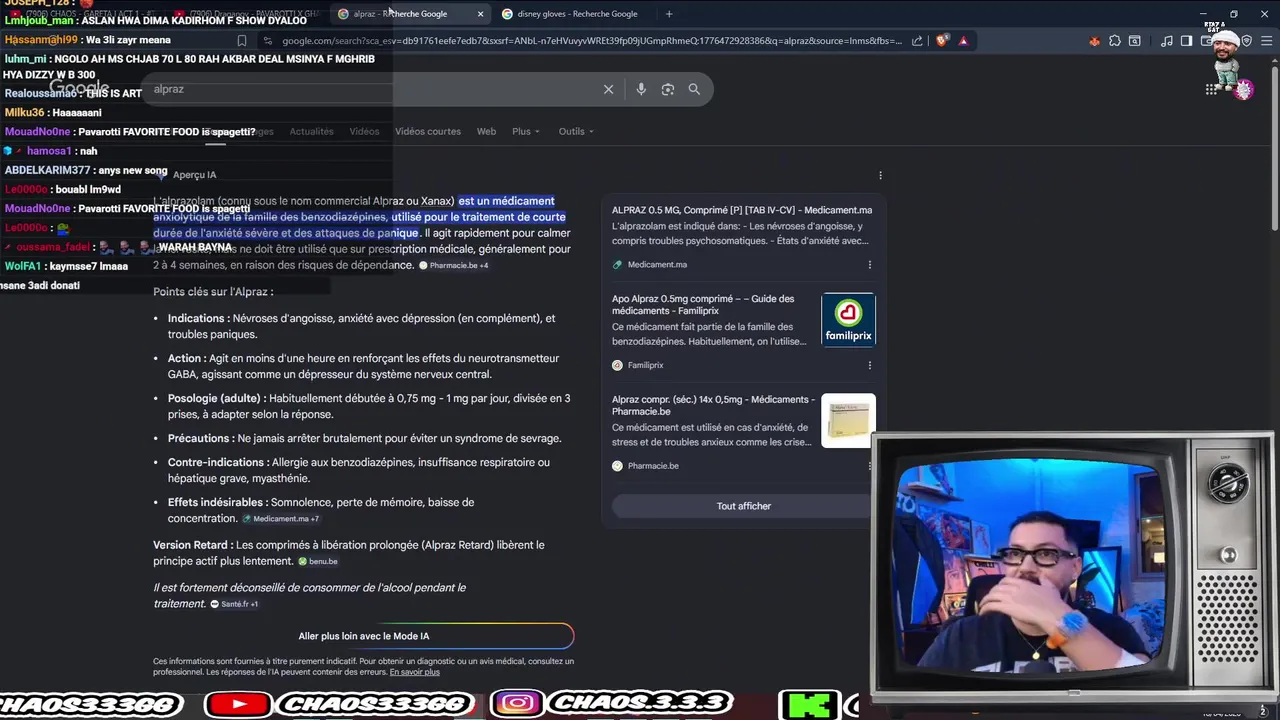
Task: Click Tout afficher button
Action: coord(743,506)
